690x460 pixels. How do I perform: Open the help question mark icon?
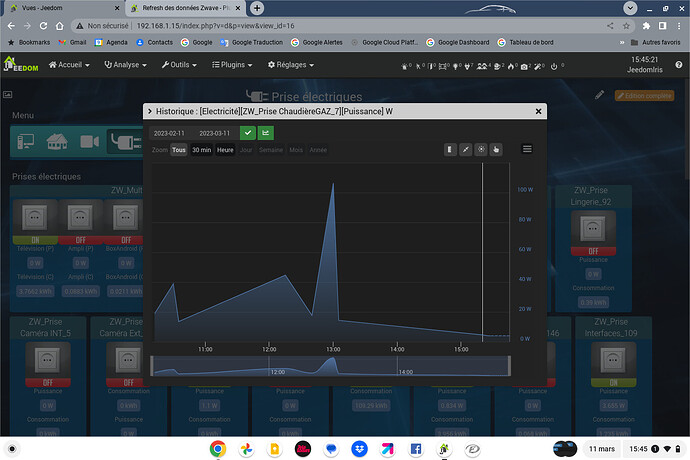679,65
